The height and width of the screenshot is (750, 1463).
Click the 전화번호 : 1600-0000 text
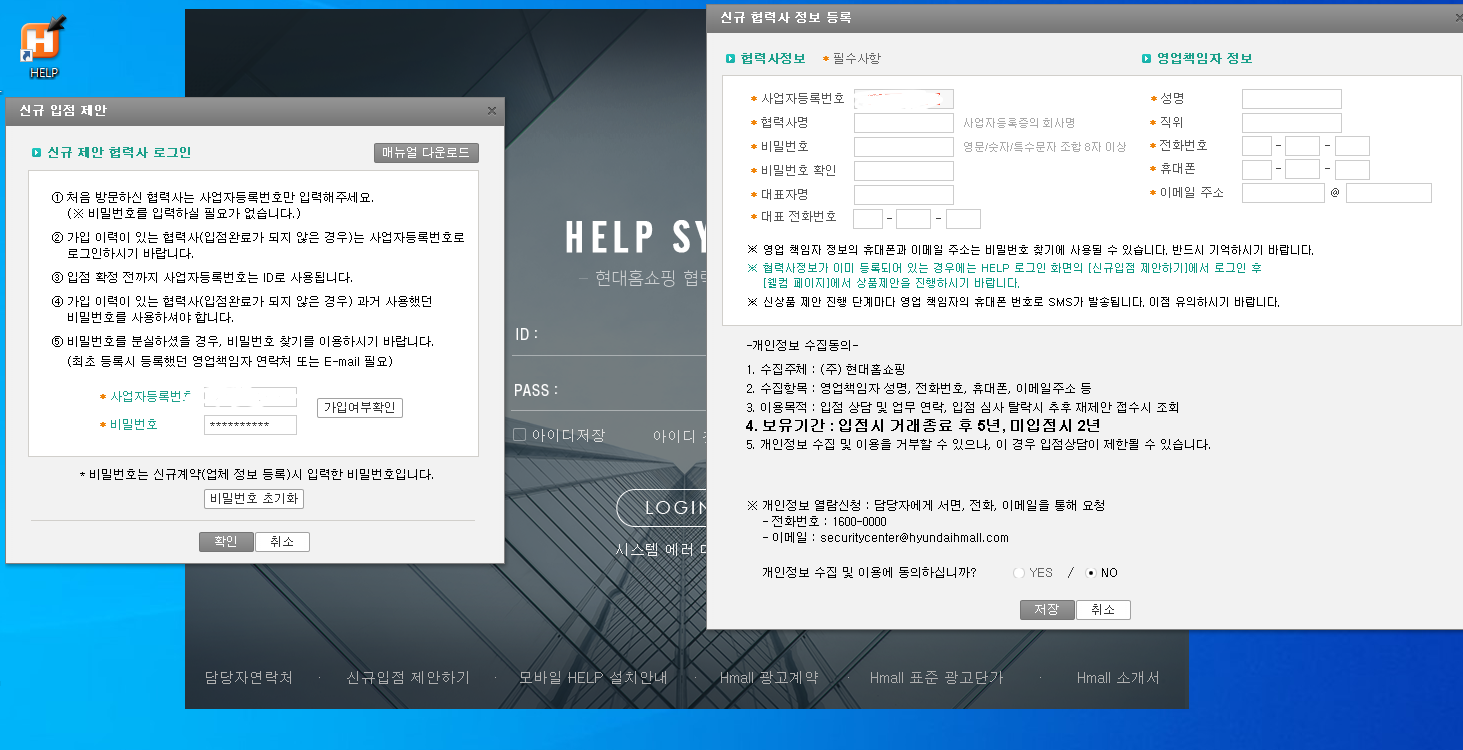(x=829, y=522)
